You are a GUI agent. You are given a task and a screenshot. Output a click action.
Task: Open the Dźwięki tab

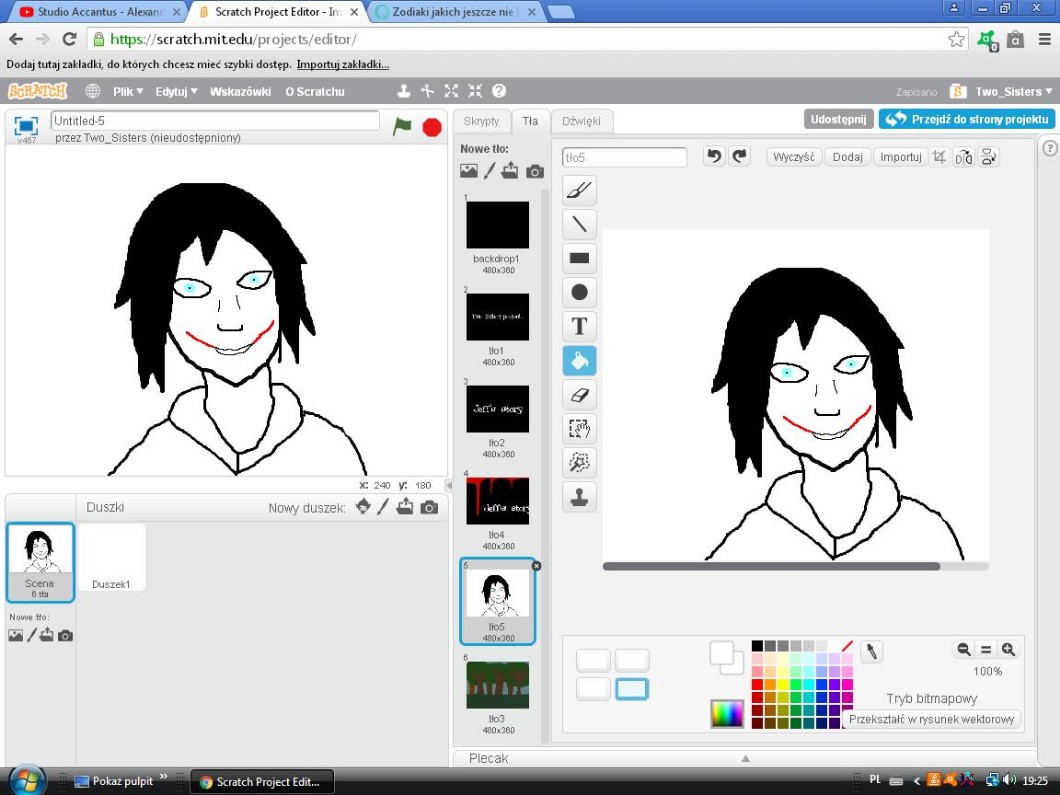point(581,121)
